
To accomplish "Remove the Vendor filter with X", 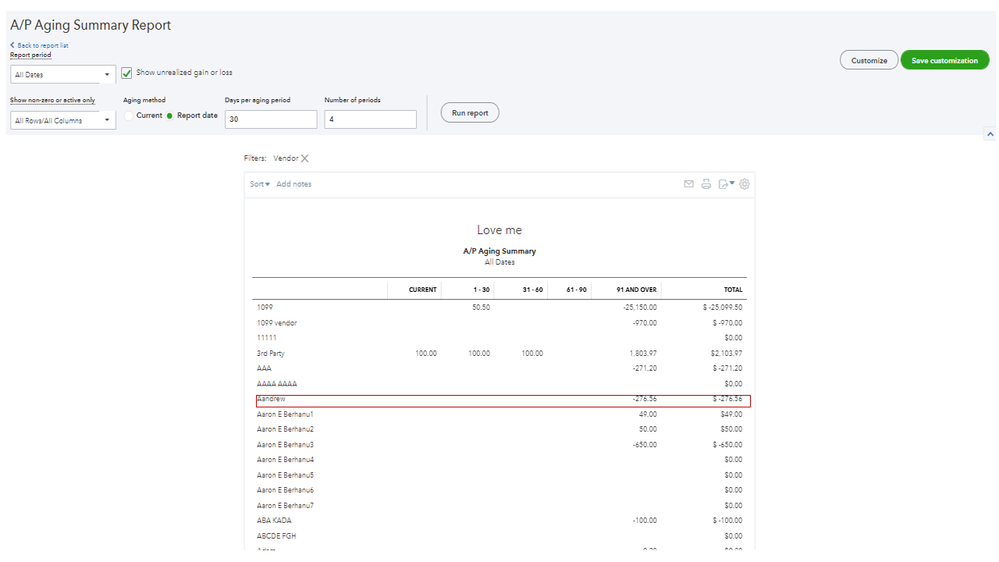I will click(305, 158).
